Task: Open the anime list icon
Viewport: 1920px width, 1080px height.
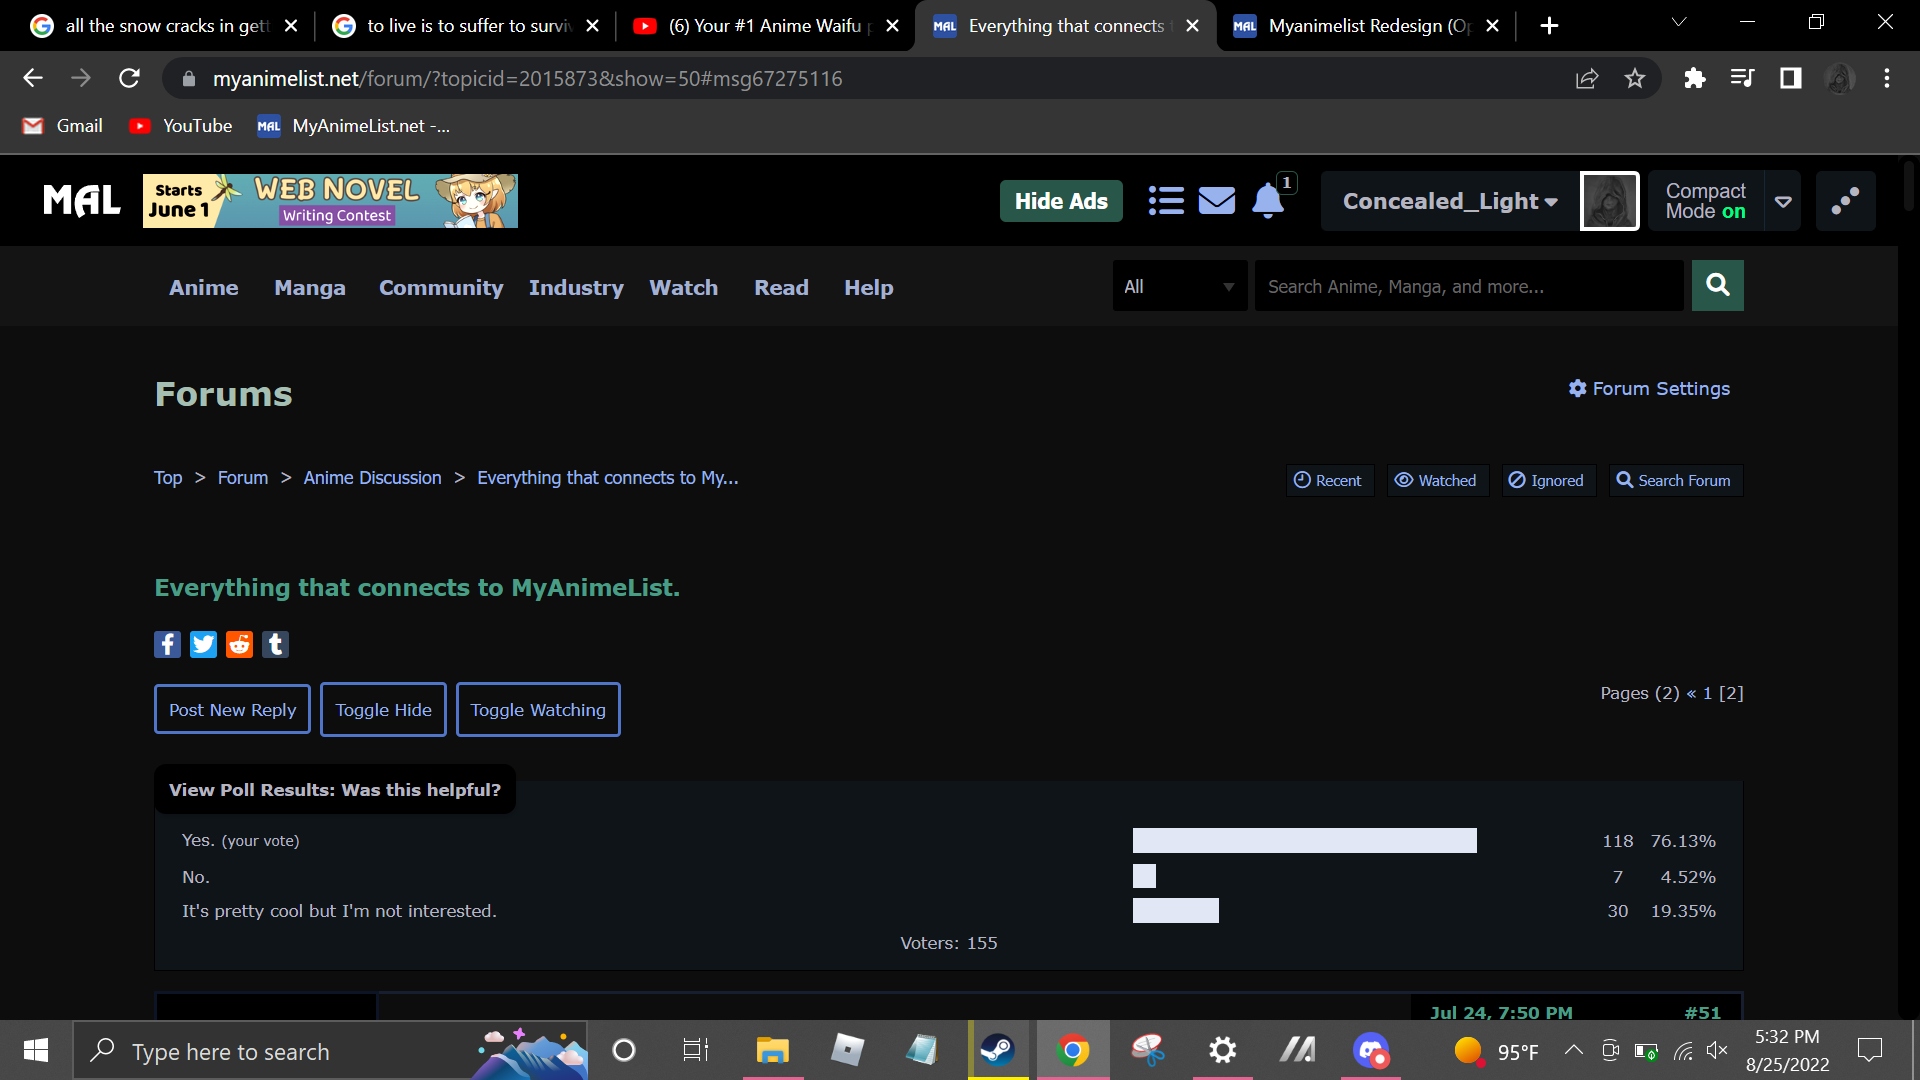Action: click(x=1166, y=201)
